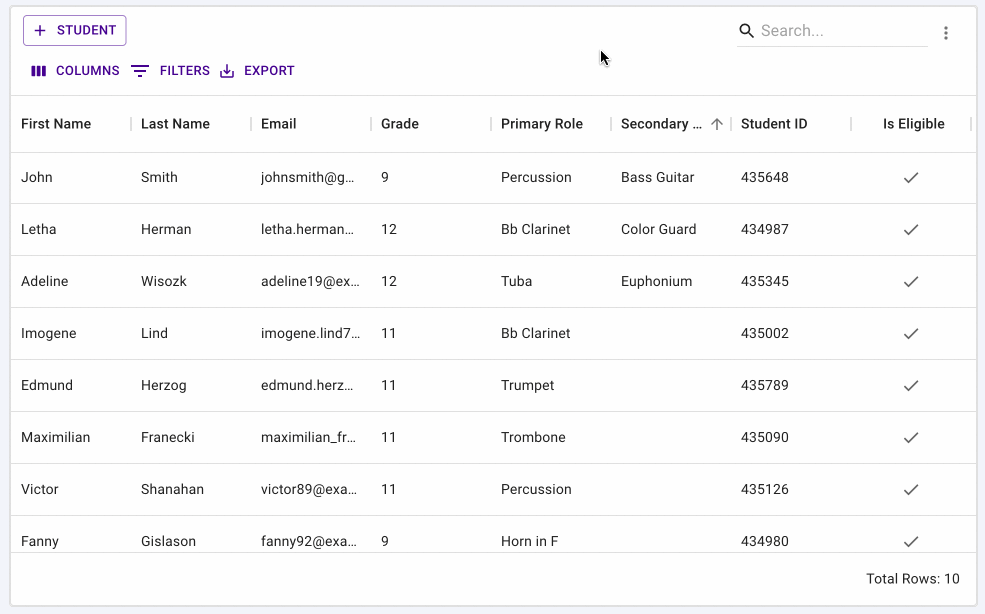Open the Export menu
The width and height of the screenshot is (985, 614).
[257, 71]
